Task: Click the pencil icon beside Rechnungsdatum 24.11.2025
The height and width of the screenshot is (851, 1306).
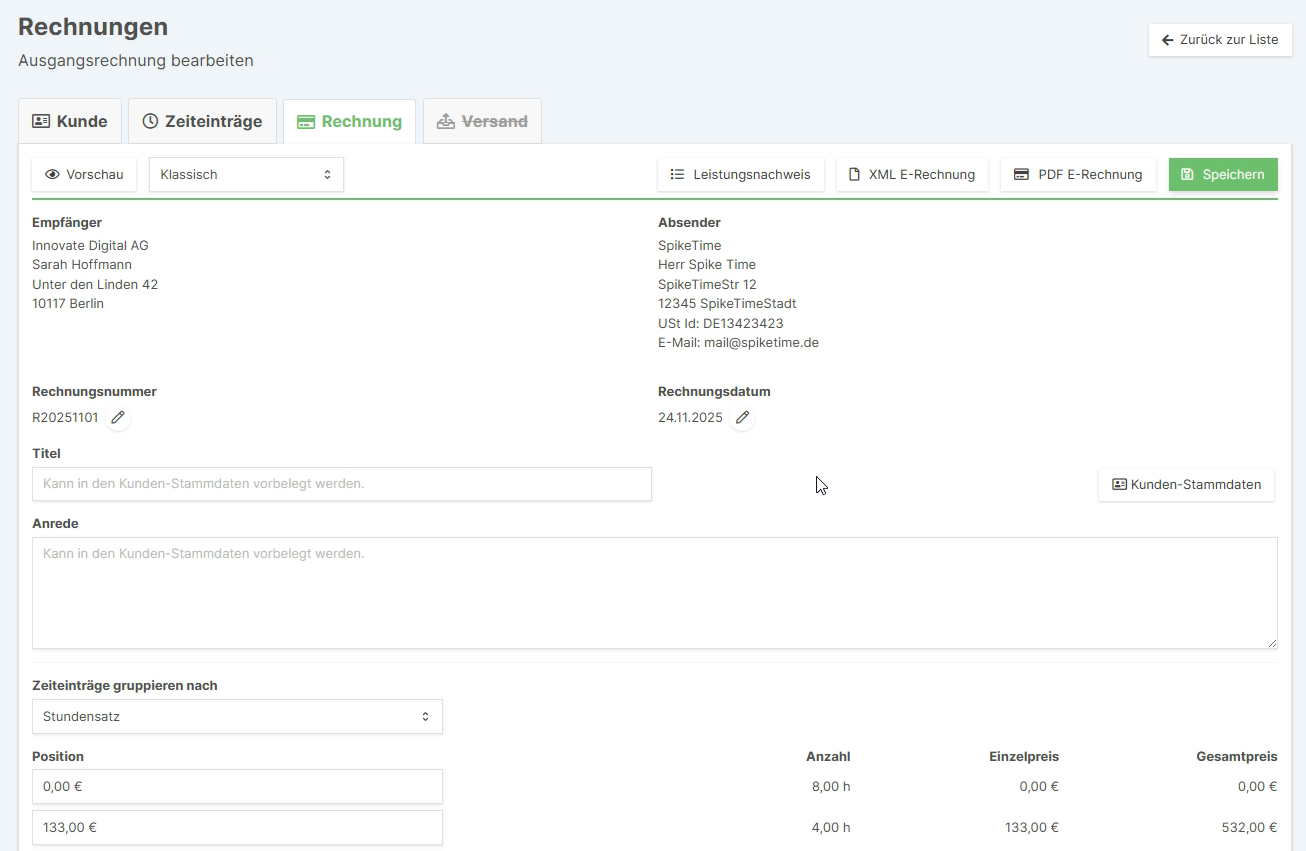Action: click(742, 418)
